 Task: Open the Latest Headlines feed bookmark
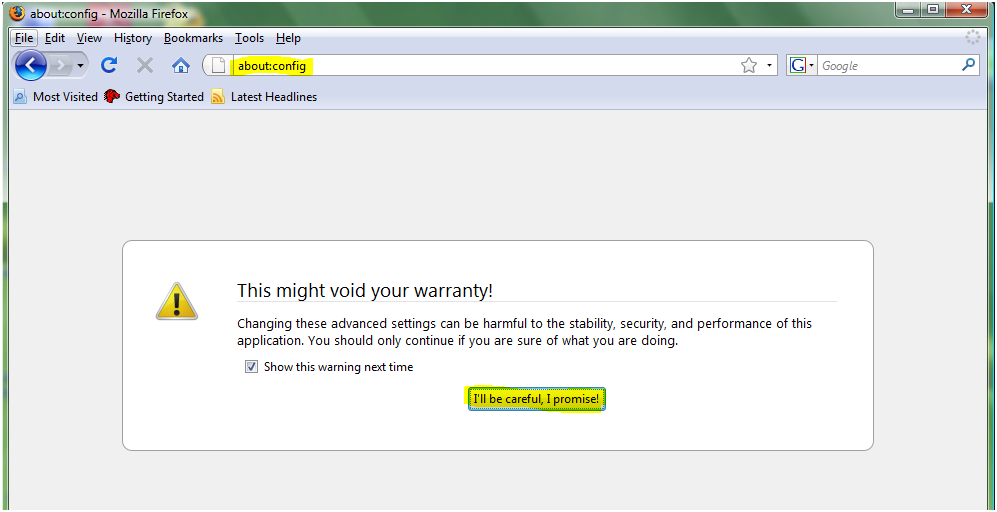(264, 97)
